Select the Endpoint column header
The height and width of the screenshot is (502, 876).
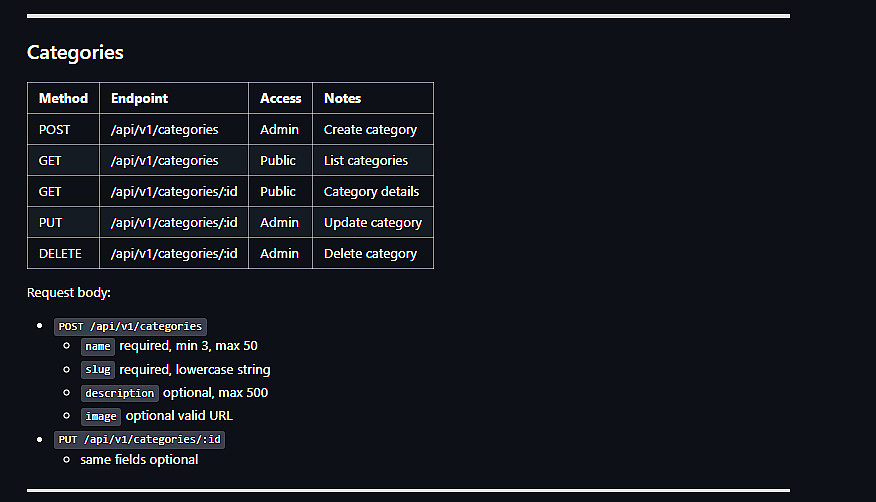coord(139,98)
